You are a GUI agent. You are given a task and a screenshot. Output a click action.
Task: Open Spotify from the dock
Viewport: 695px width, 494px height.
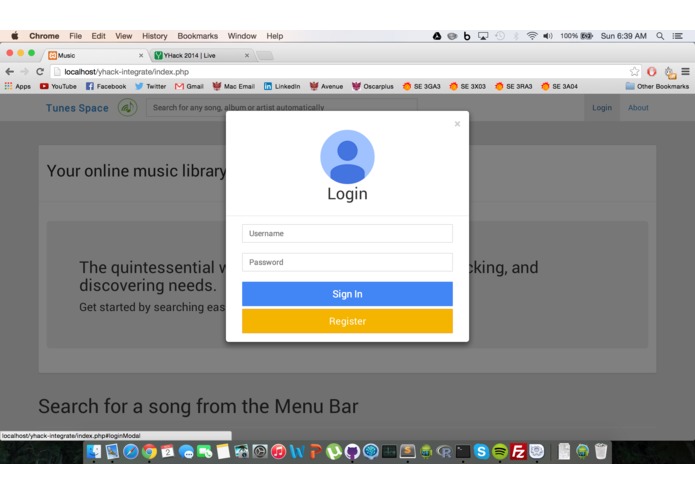coord(500,451)
